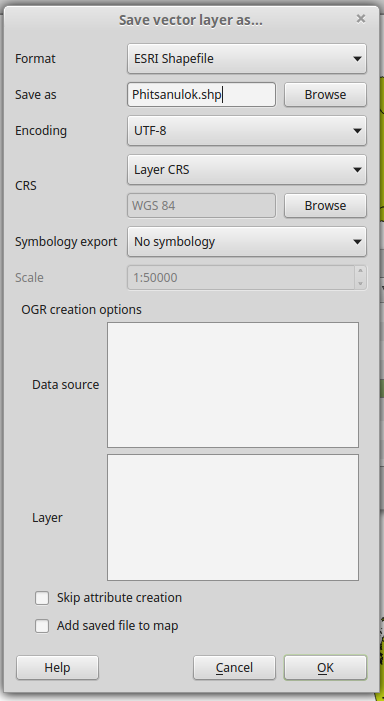
Task: Open the Encoding dropdown showing UTF-8
Action: 247,131
